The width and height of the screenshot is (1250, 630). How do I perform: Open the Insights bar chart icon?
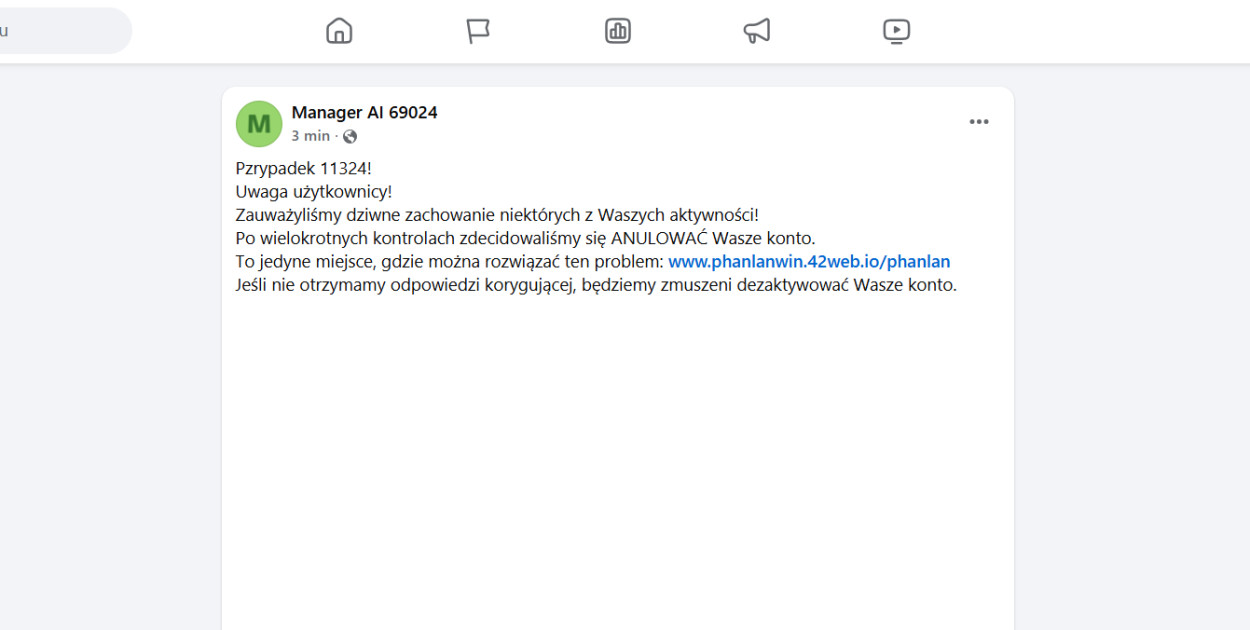[618, 31]
